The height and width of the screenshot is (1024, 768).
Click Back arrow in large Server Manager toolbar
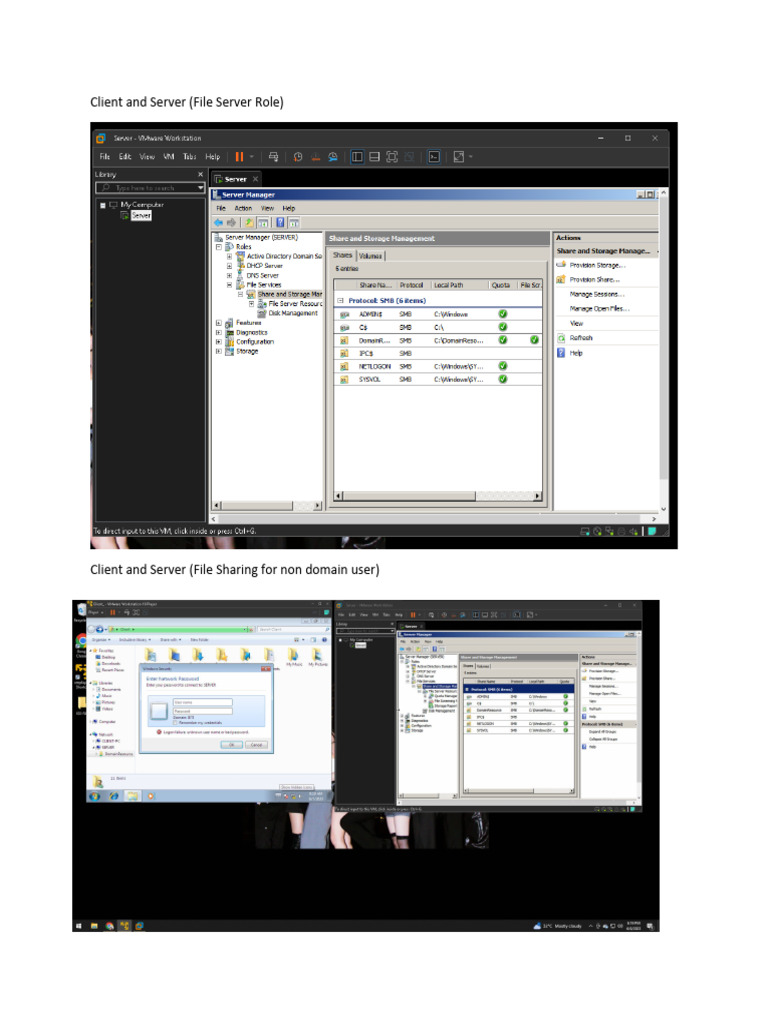pyautogui.click(x=218, y=223)
